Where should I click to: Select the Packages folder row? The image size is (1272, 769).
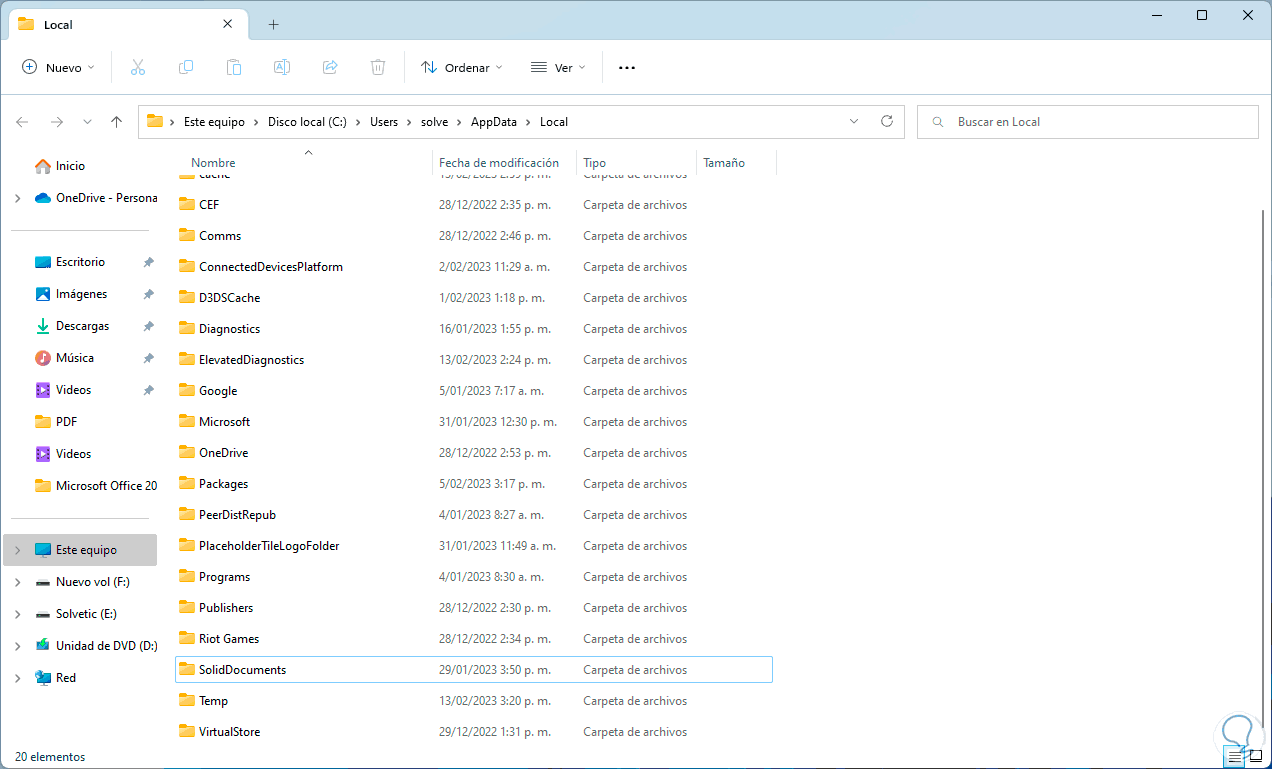474,484
